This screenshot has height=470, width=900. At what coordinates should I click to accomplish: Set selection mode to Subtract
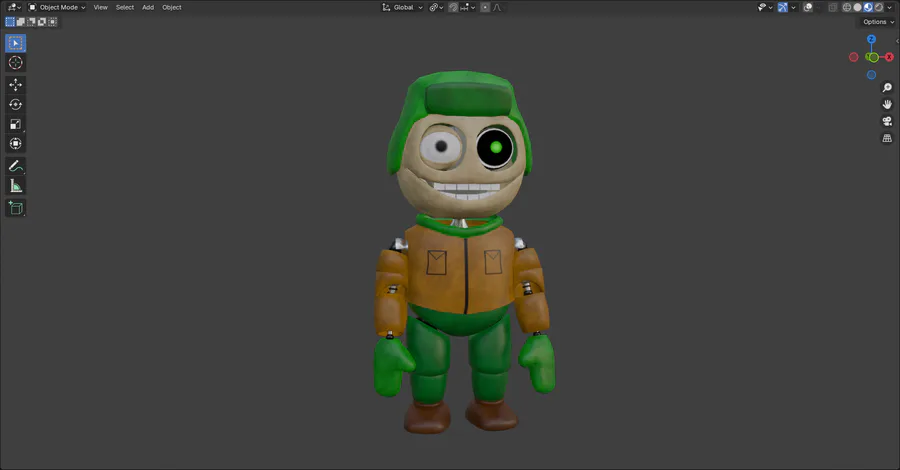(31, 22)
